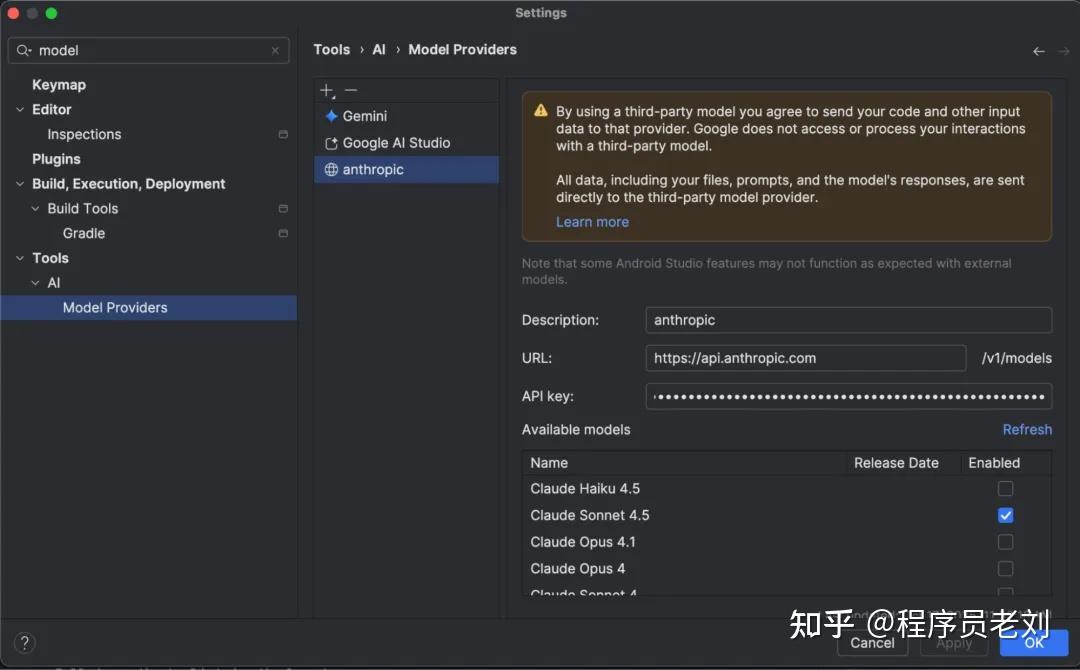This screenshot has height=670, width=1080.
Task: Open Plugins settings page
Action: point(56,159)
